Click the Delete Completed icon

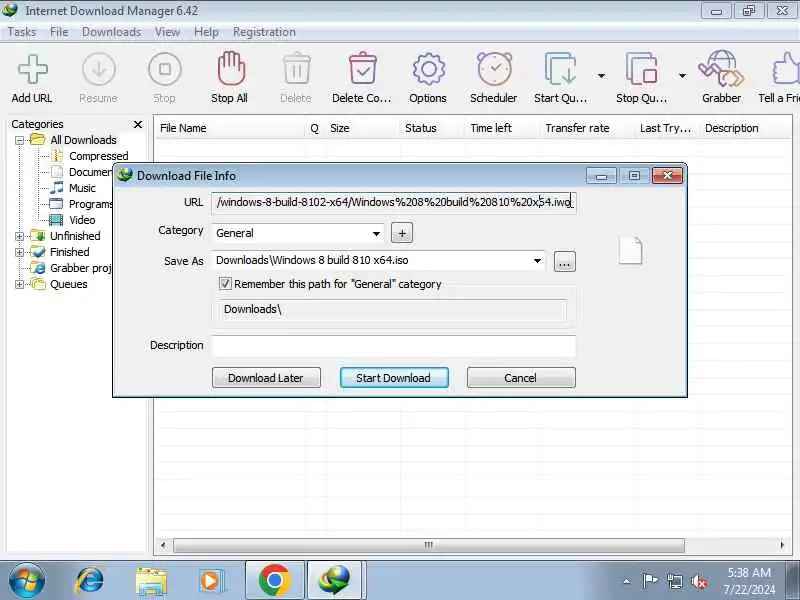[x=363, y=68]
